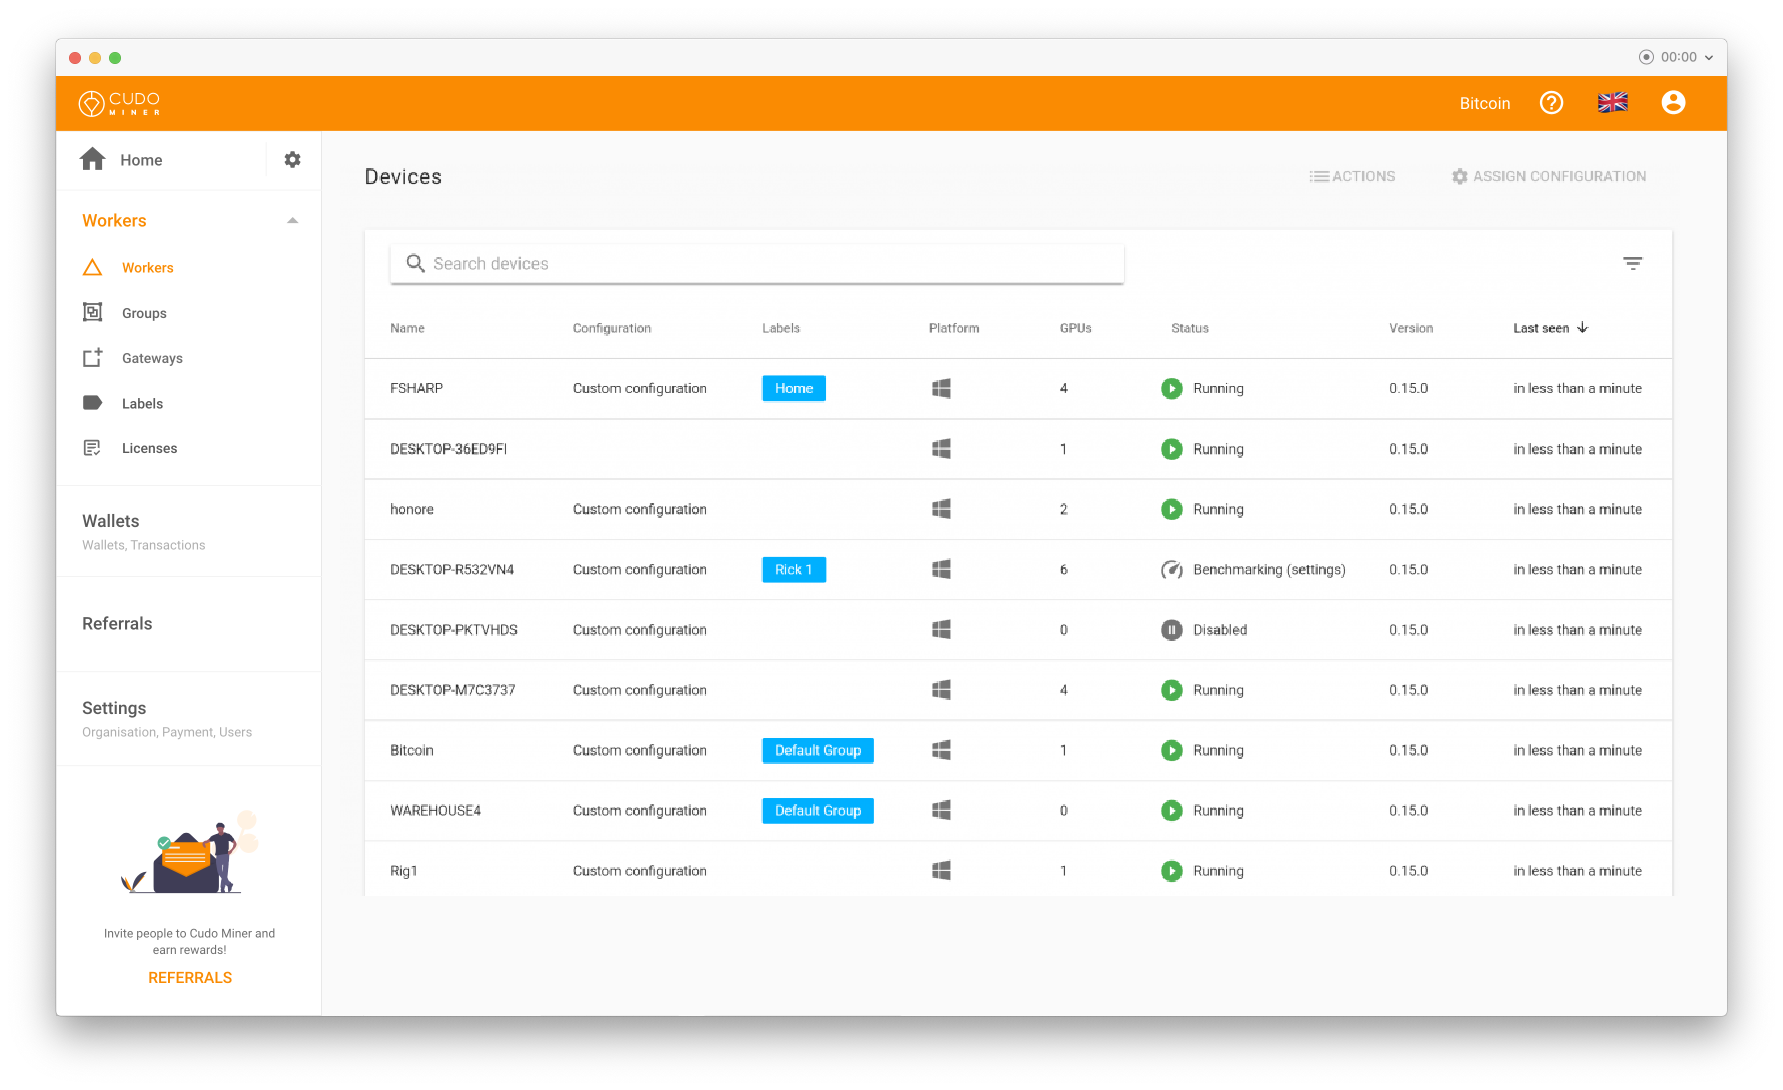
Task: Open the Cudo Miner logo home page
Action: [118, 103]
